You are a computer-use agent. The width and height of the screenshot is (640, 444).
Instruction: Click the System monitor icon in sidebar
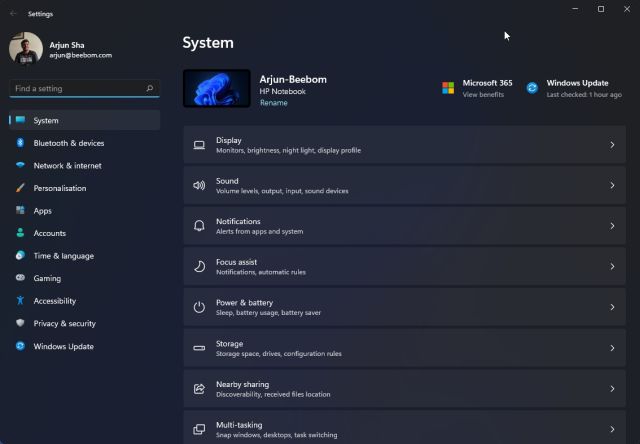tap(20, 120)
